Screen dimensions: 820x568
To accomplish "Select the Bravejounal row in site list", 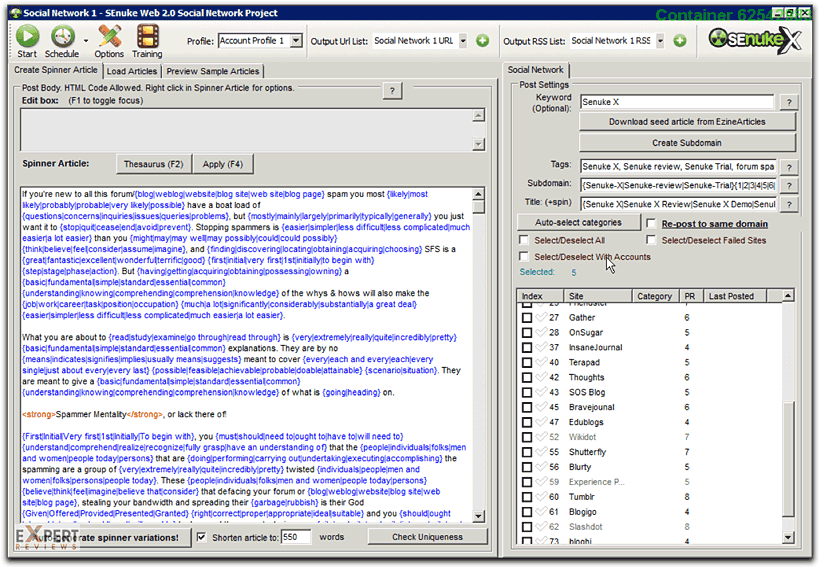I will pyautogui.click(x=650, y=407).
